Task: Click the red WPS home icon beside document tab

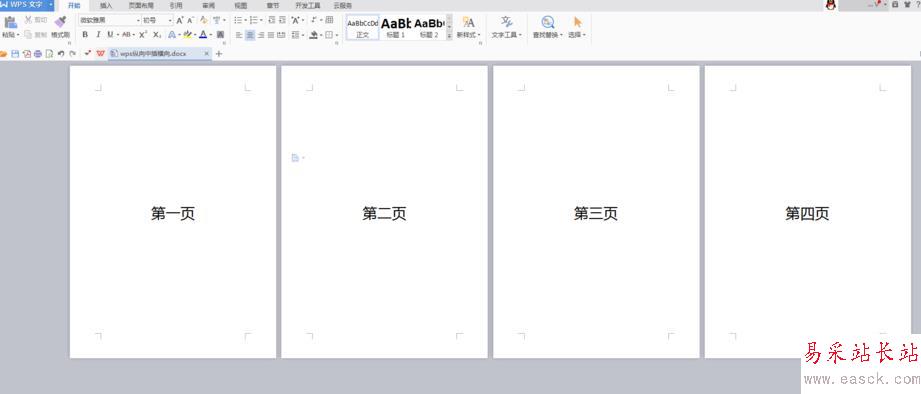Action: [100, 53]
